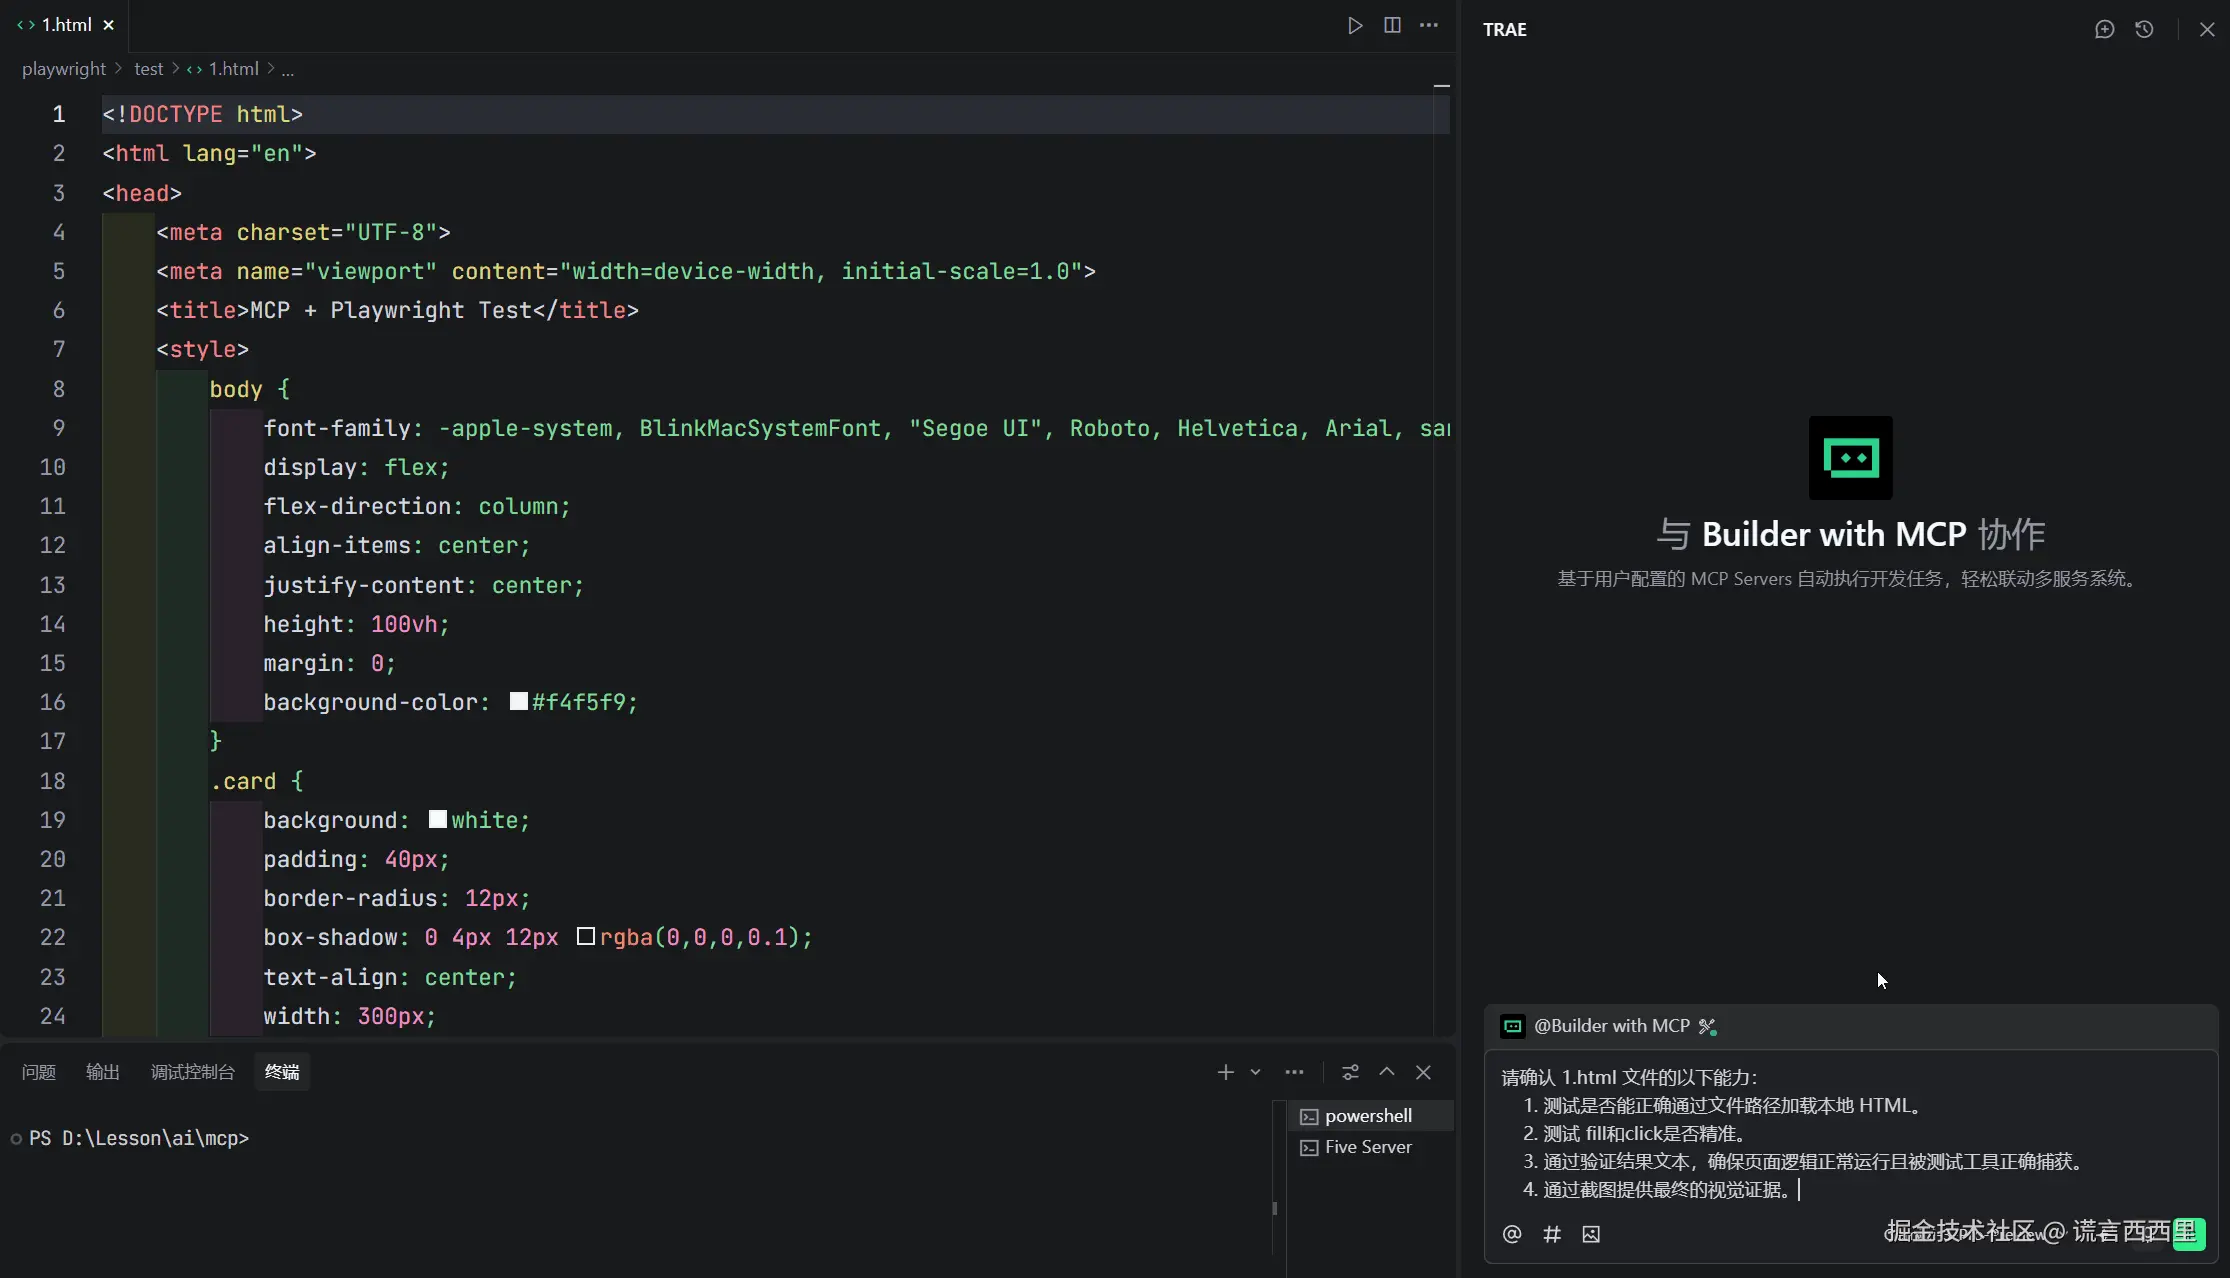This screenshot has height=1278, width=2230.
Task: Select the Five Server terminal
Action: 1367,1147
